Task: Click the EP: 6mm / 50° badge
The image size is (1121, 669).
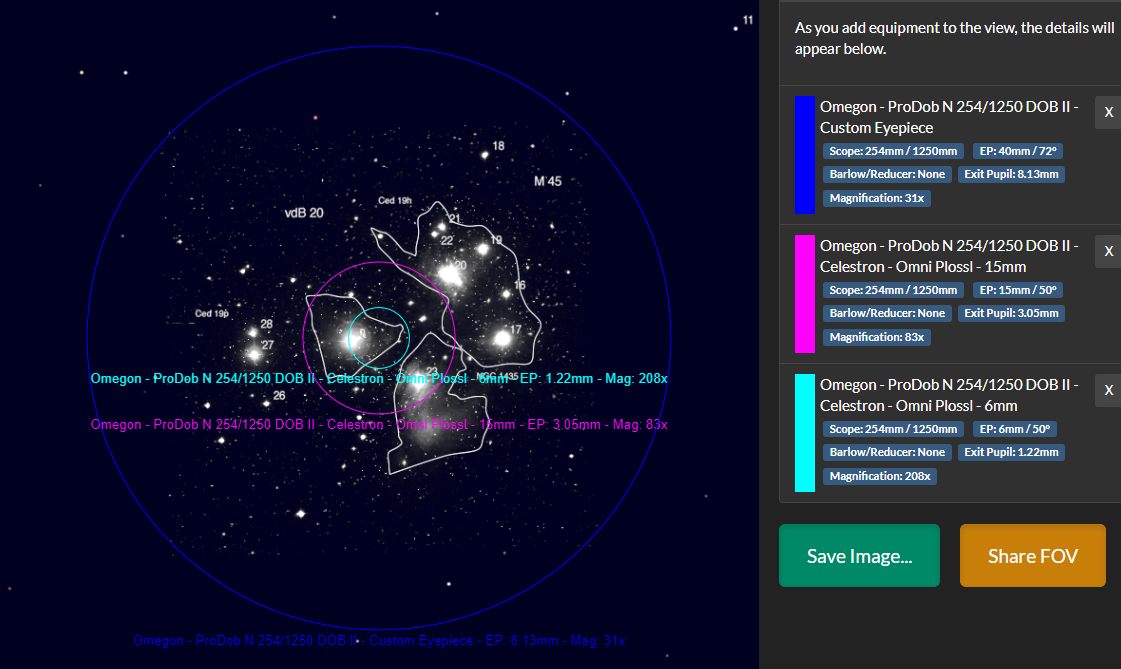Action: point(1014,429)
